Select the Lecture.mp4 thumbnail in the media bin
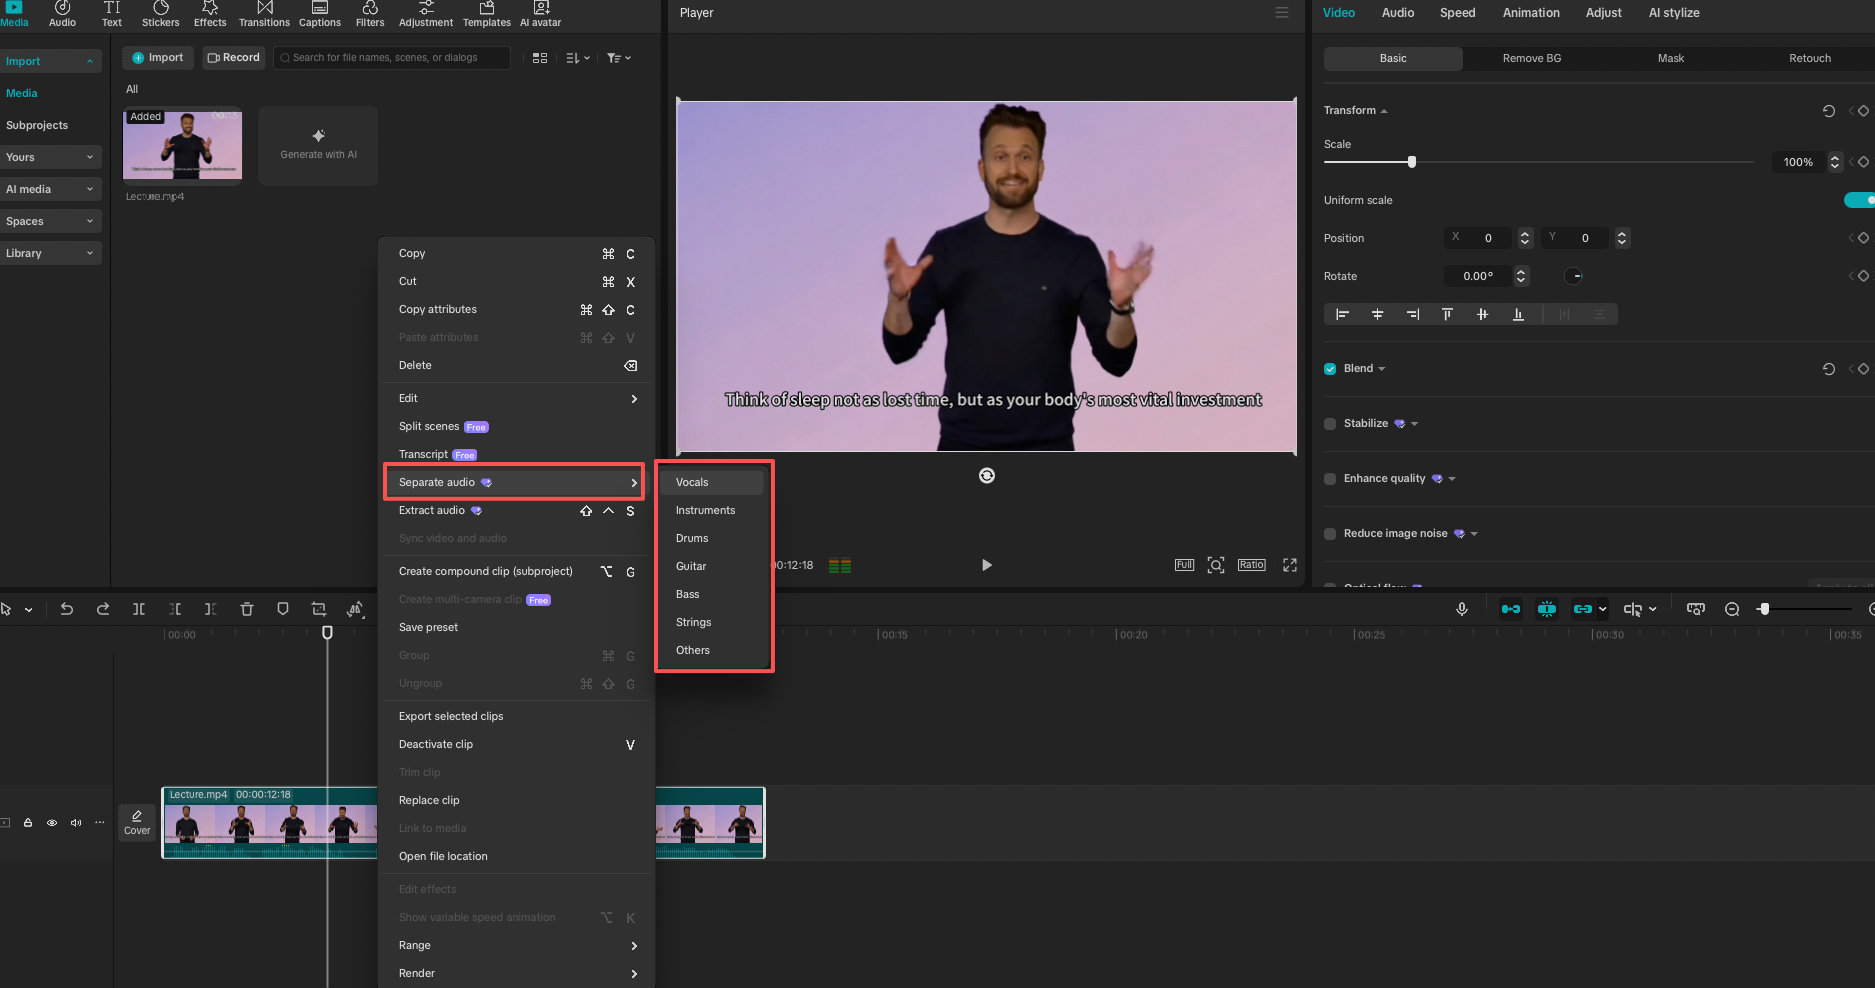Screen dimensions: 1875x988 pos(182,145)
